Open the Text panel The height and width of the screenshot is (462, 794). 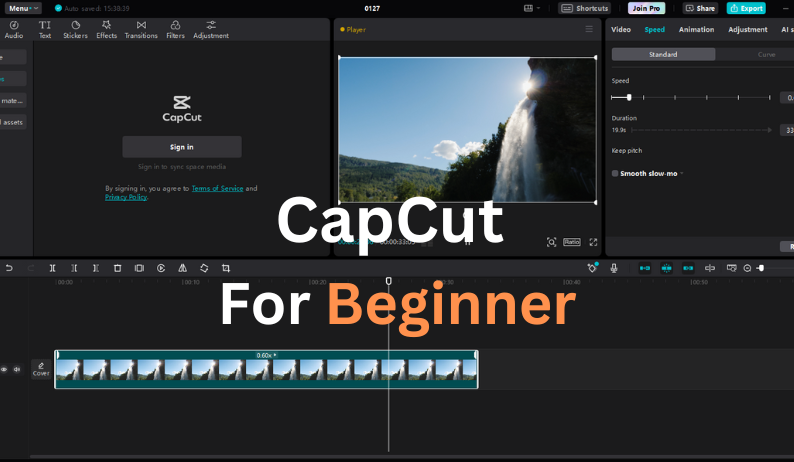45,29
